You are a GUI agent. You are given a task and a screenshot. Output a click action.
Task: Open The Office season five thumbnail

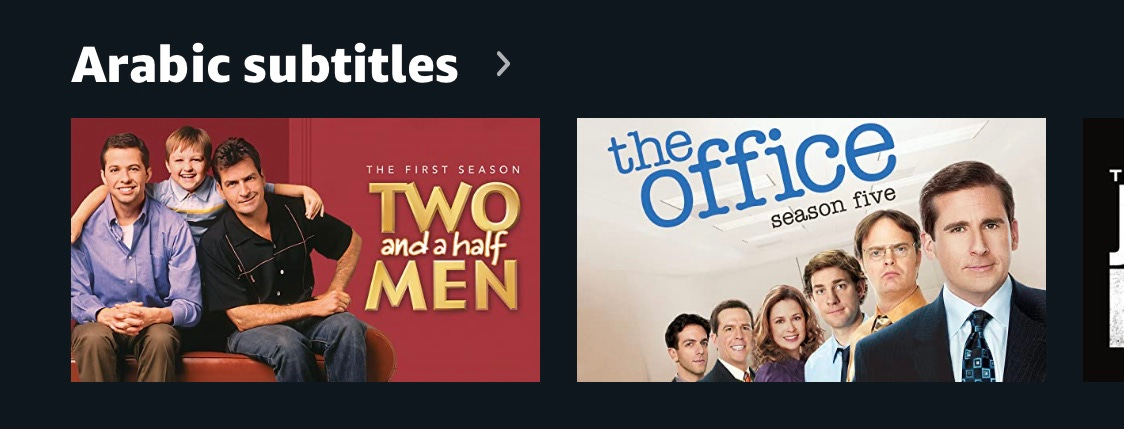click(x=811, y=250)
